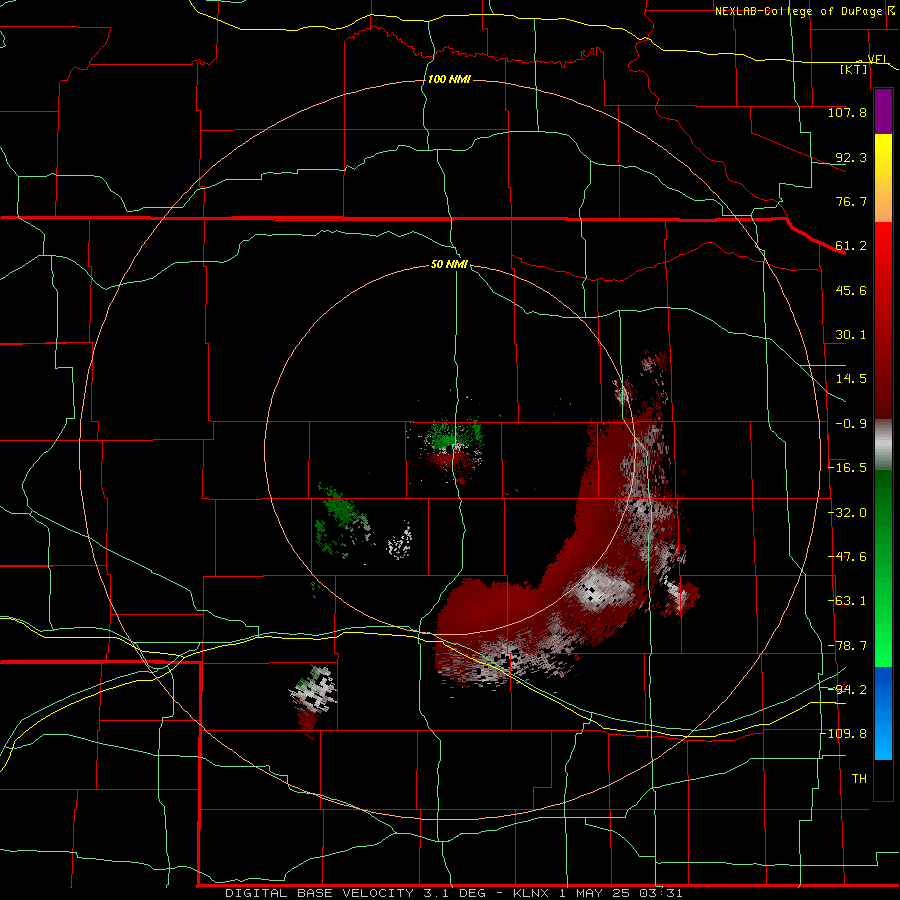Image resolution: width=900 pixels, height=900 pixels.
Task: Select the -32.0 scale value
Action: click(848, 513)
